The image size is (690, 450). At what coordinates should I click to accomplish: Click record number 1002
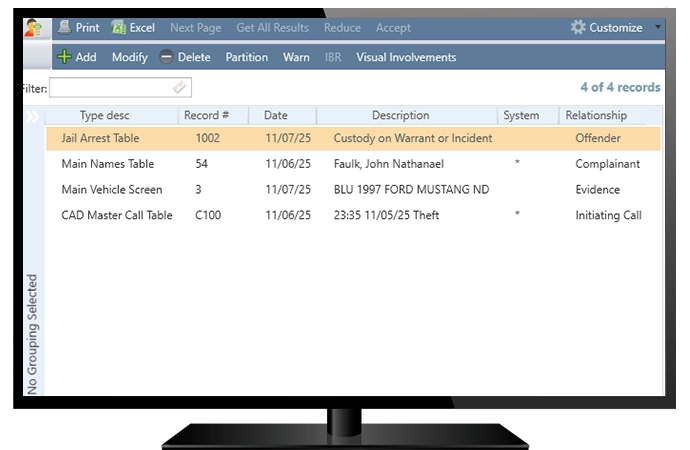point(208,138)
